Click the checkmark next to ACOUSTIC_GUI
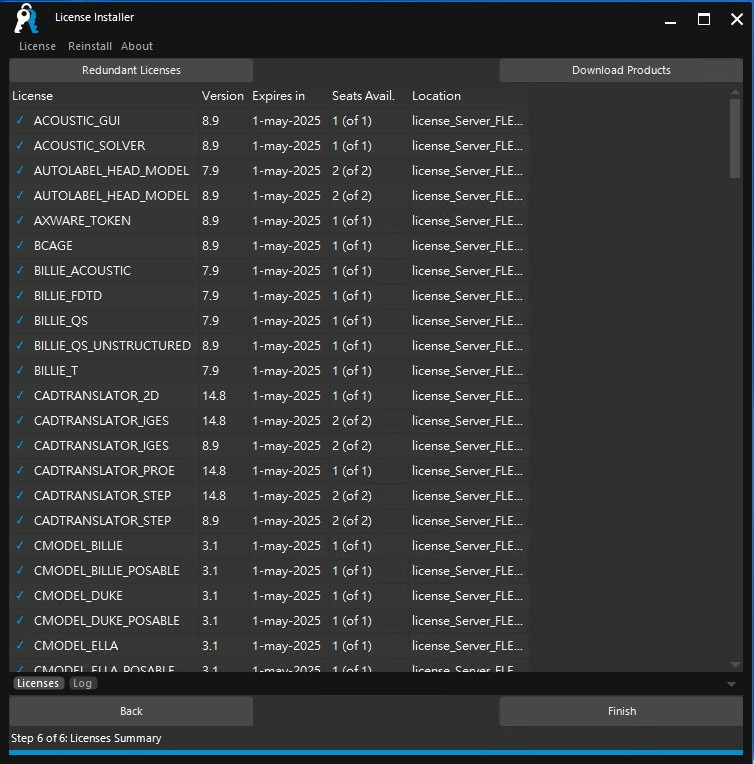 pos(20,121)
